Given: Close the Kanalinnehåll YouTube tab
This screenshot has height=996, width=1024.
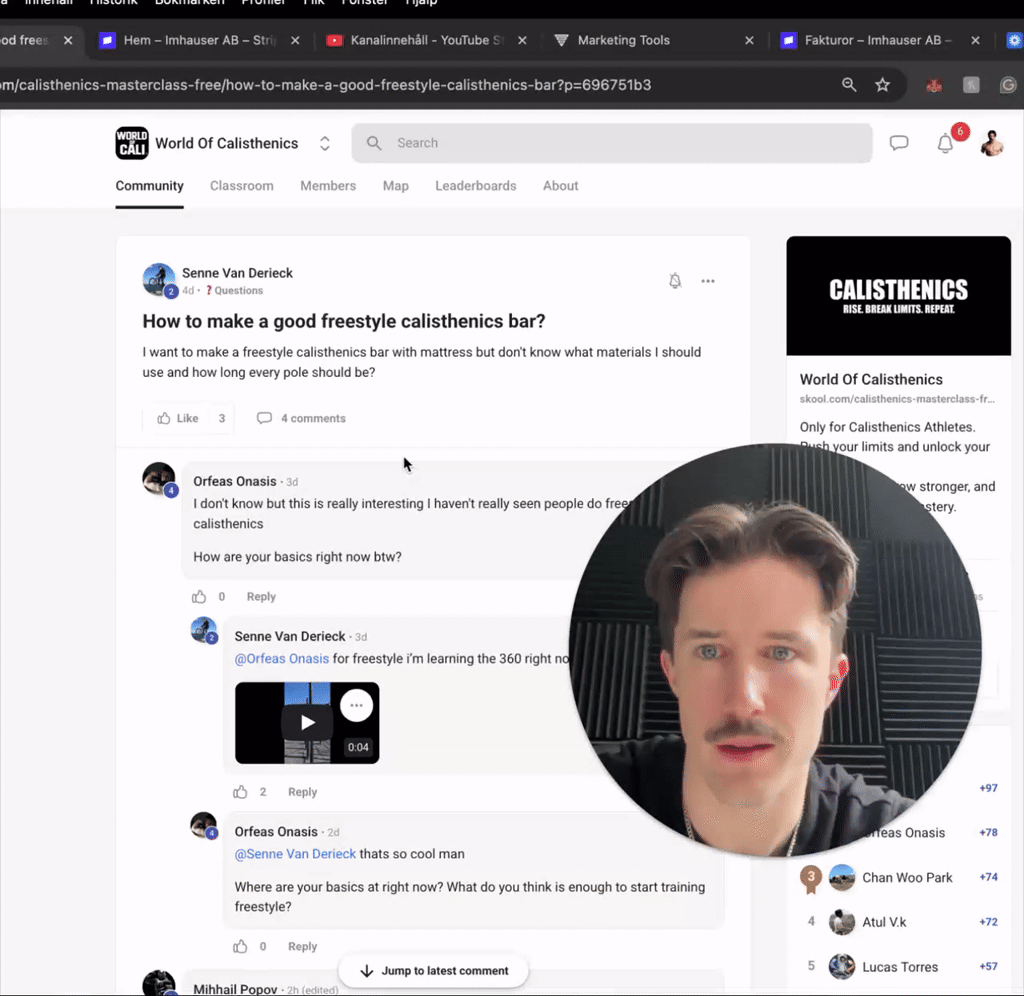Looking at the screenshot, I should pyautogui.click(x=522, y=40).
